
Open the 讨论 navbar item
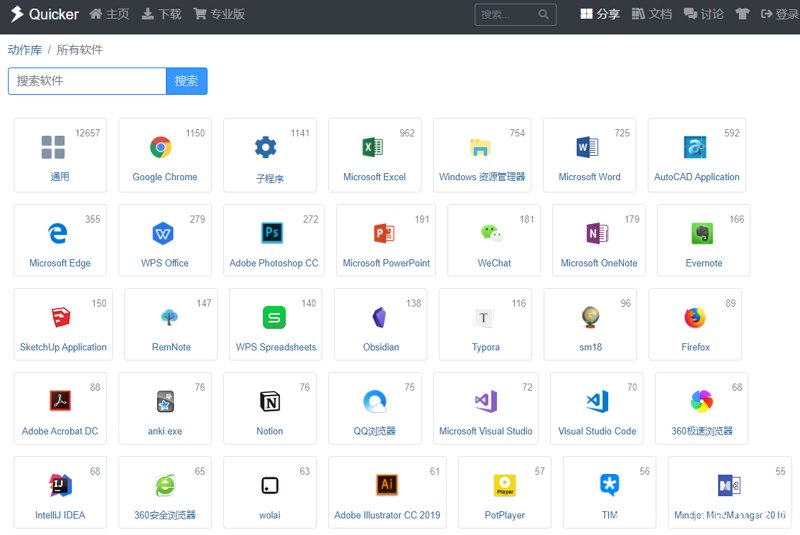[x=704, y=14]
